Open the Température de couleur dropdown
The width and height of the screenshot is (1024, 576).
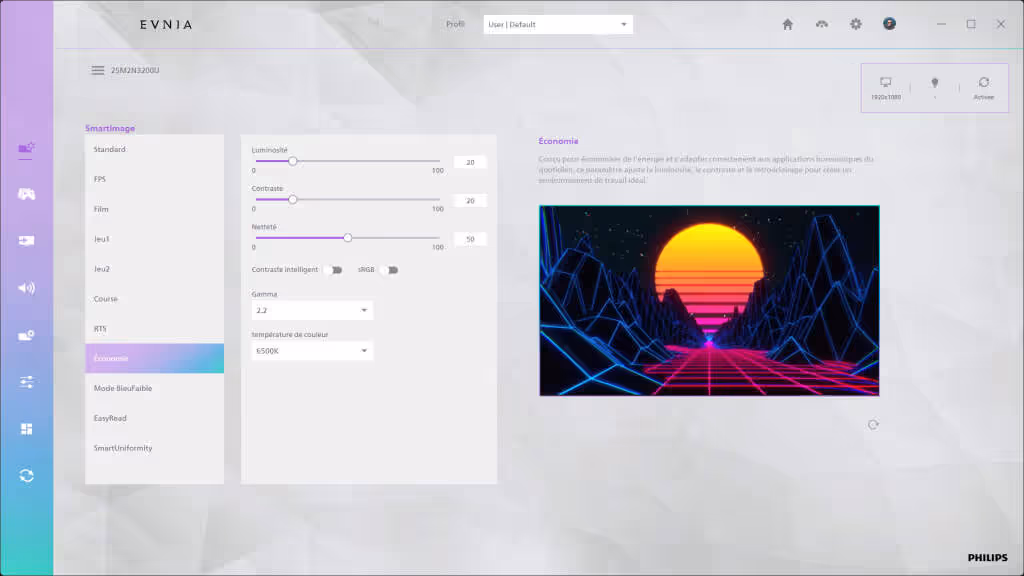(x=312, y=351)
